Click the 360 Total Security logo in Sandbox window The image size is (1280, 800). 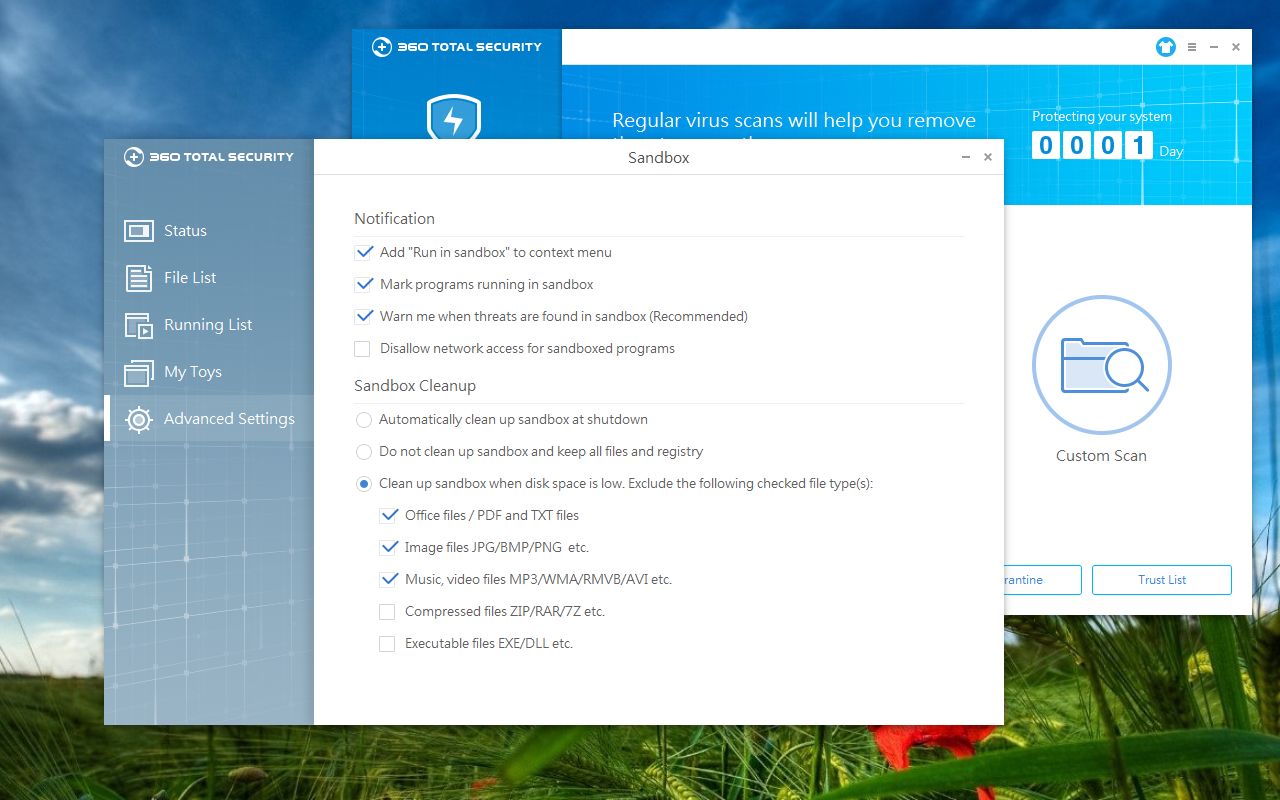pyautogui.click(x=208, y=157)
